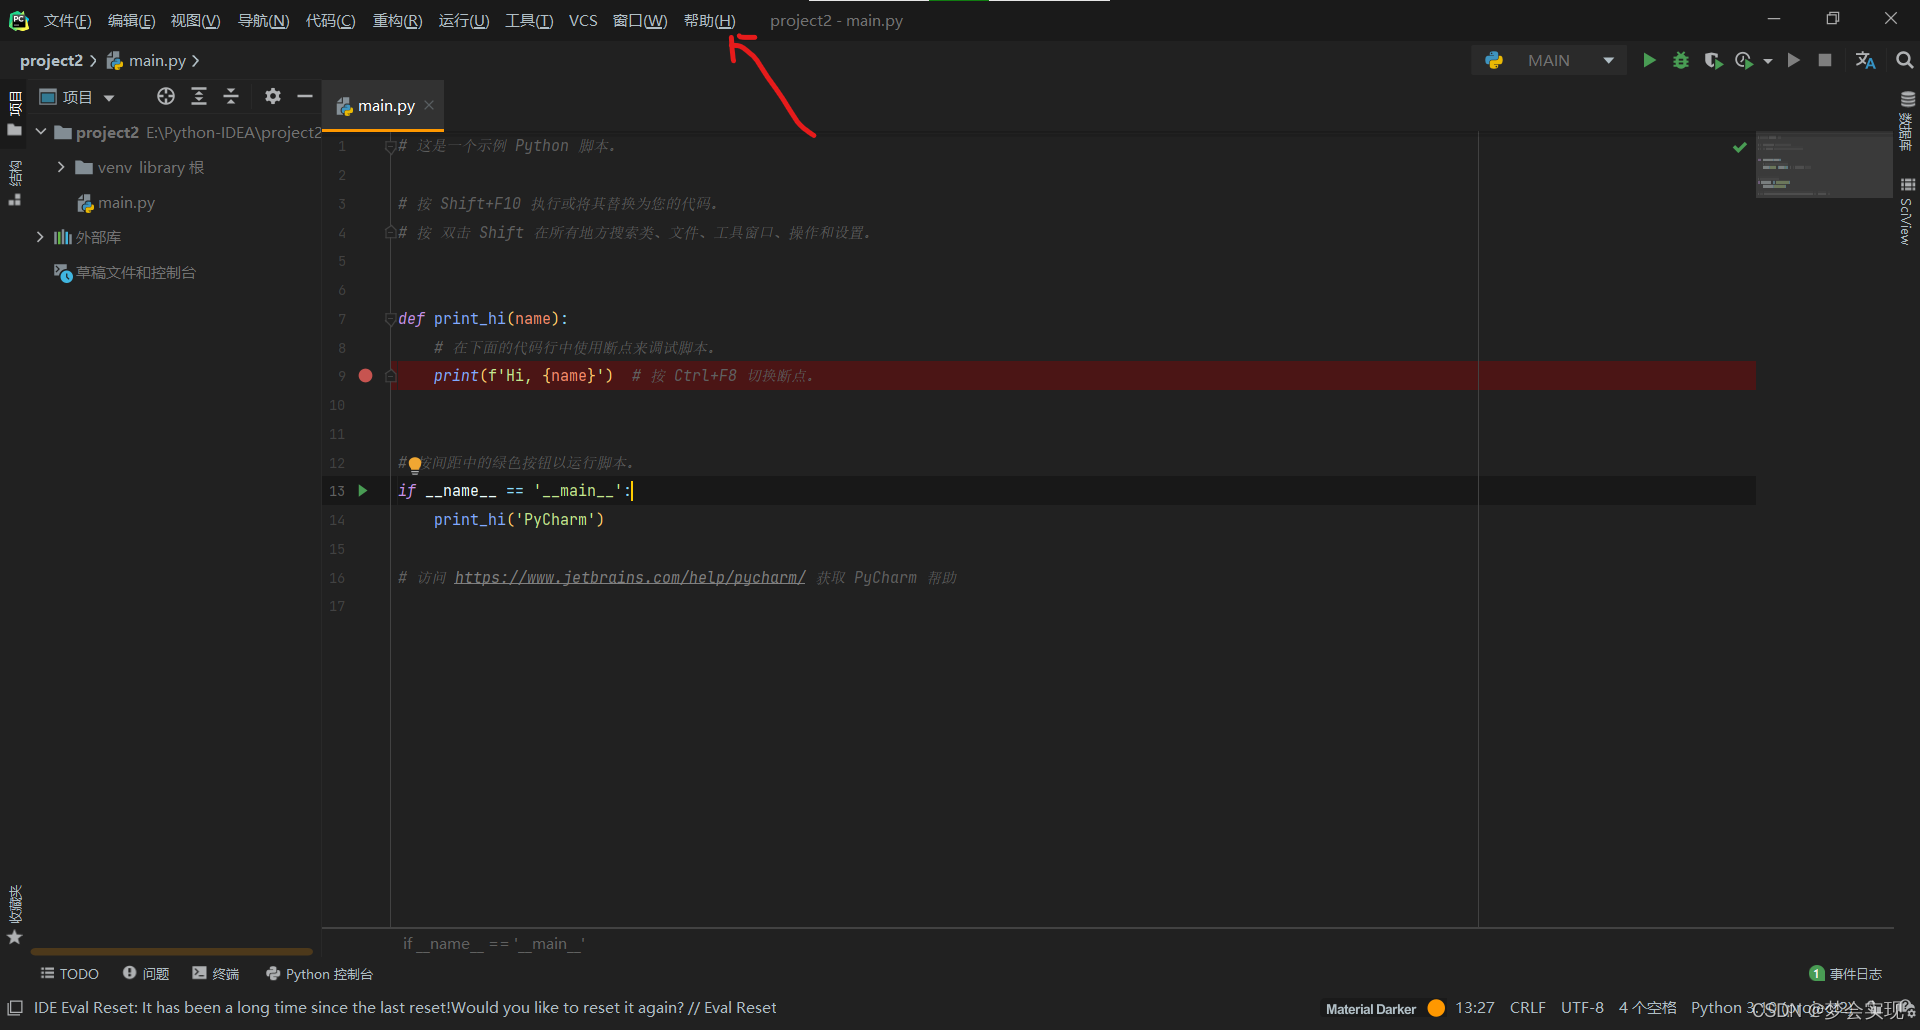Image resolution: width=1920 pixels, height=1030 pixels.
Task: Toggle the breakpoint on line 9
Action: [366, 376]
